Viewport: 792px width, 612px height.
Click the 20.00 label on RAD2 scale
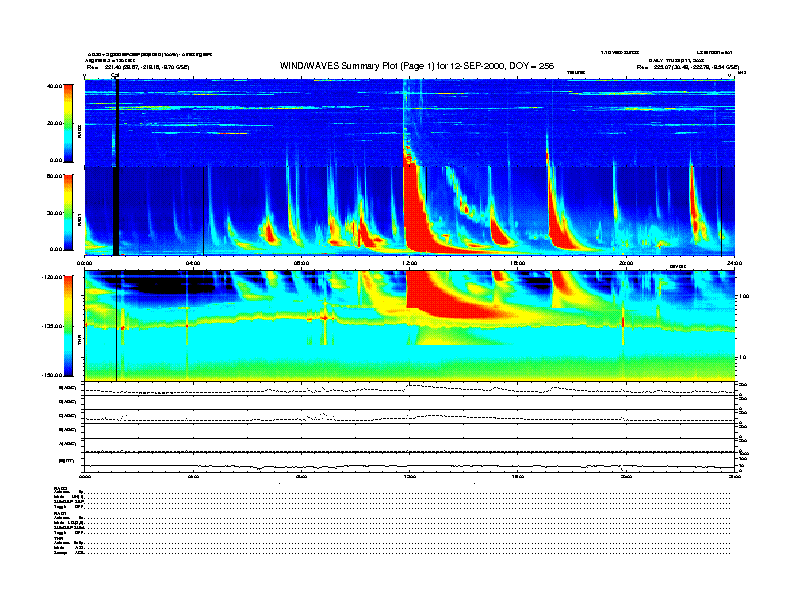pos(54,123)
